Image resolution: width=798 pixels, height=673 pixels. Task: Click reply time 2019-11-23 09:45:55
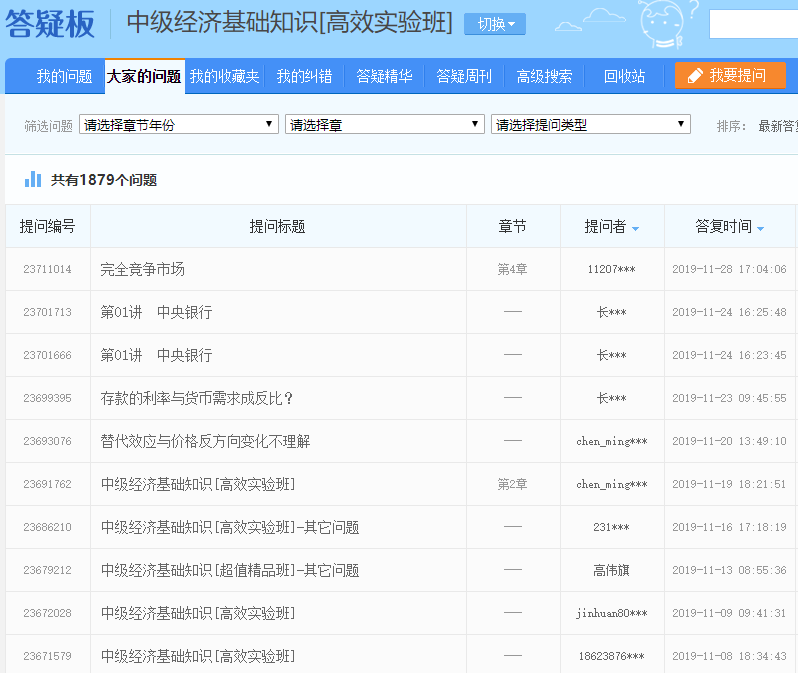[729, 398]
